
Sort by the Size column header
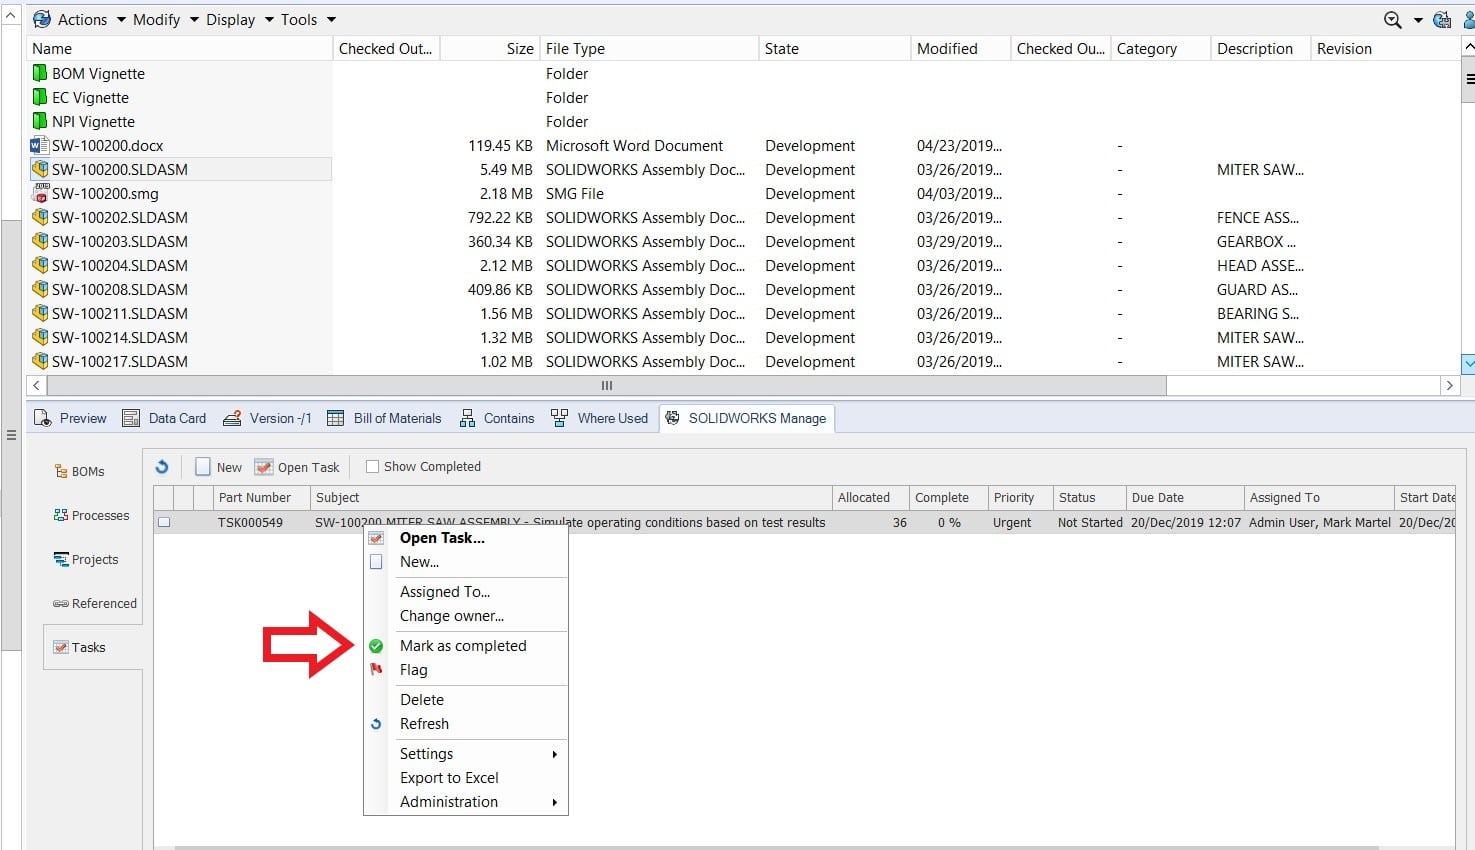coord(490,48)
